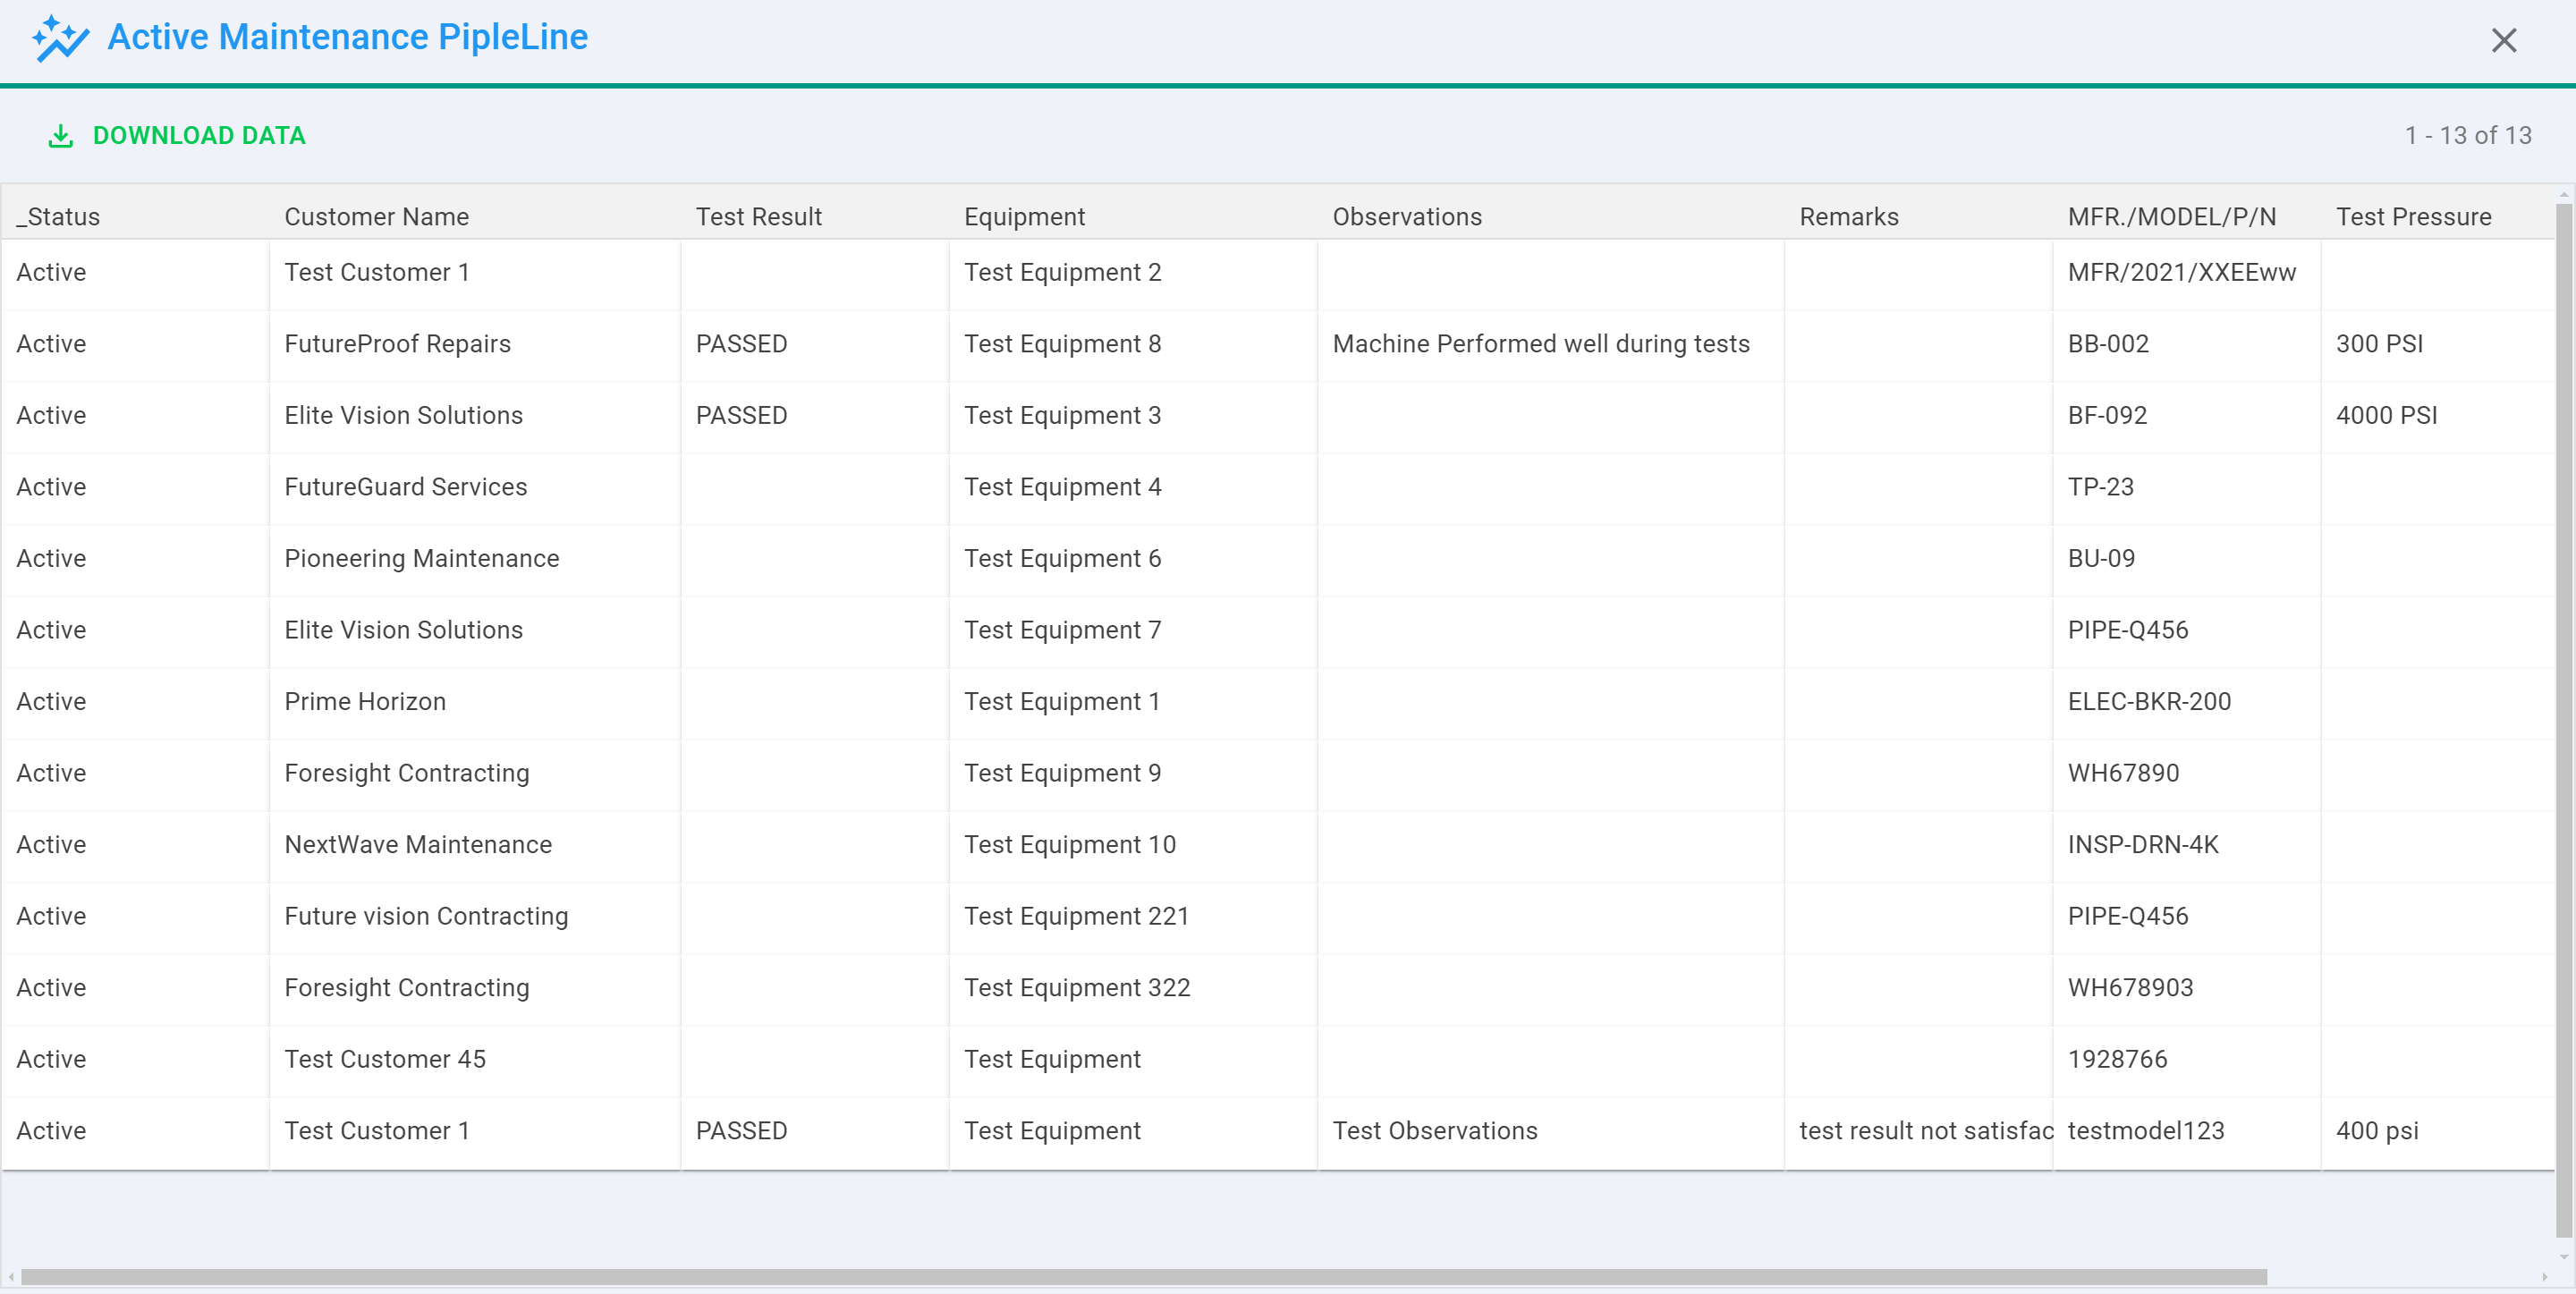Click the 1928766 model cell

click(x=2187, y=1059)
